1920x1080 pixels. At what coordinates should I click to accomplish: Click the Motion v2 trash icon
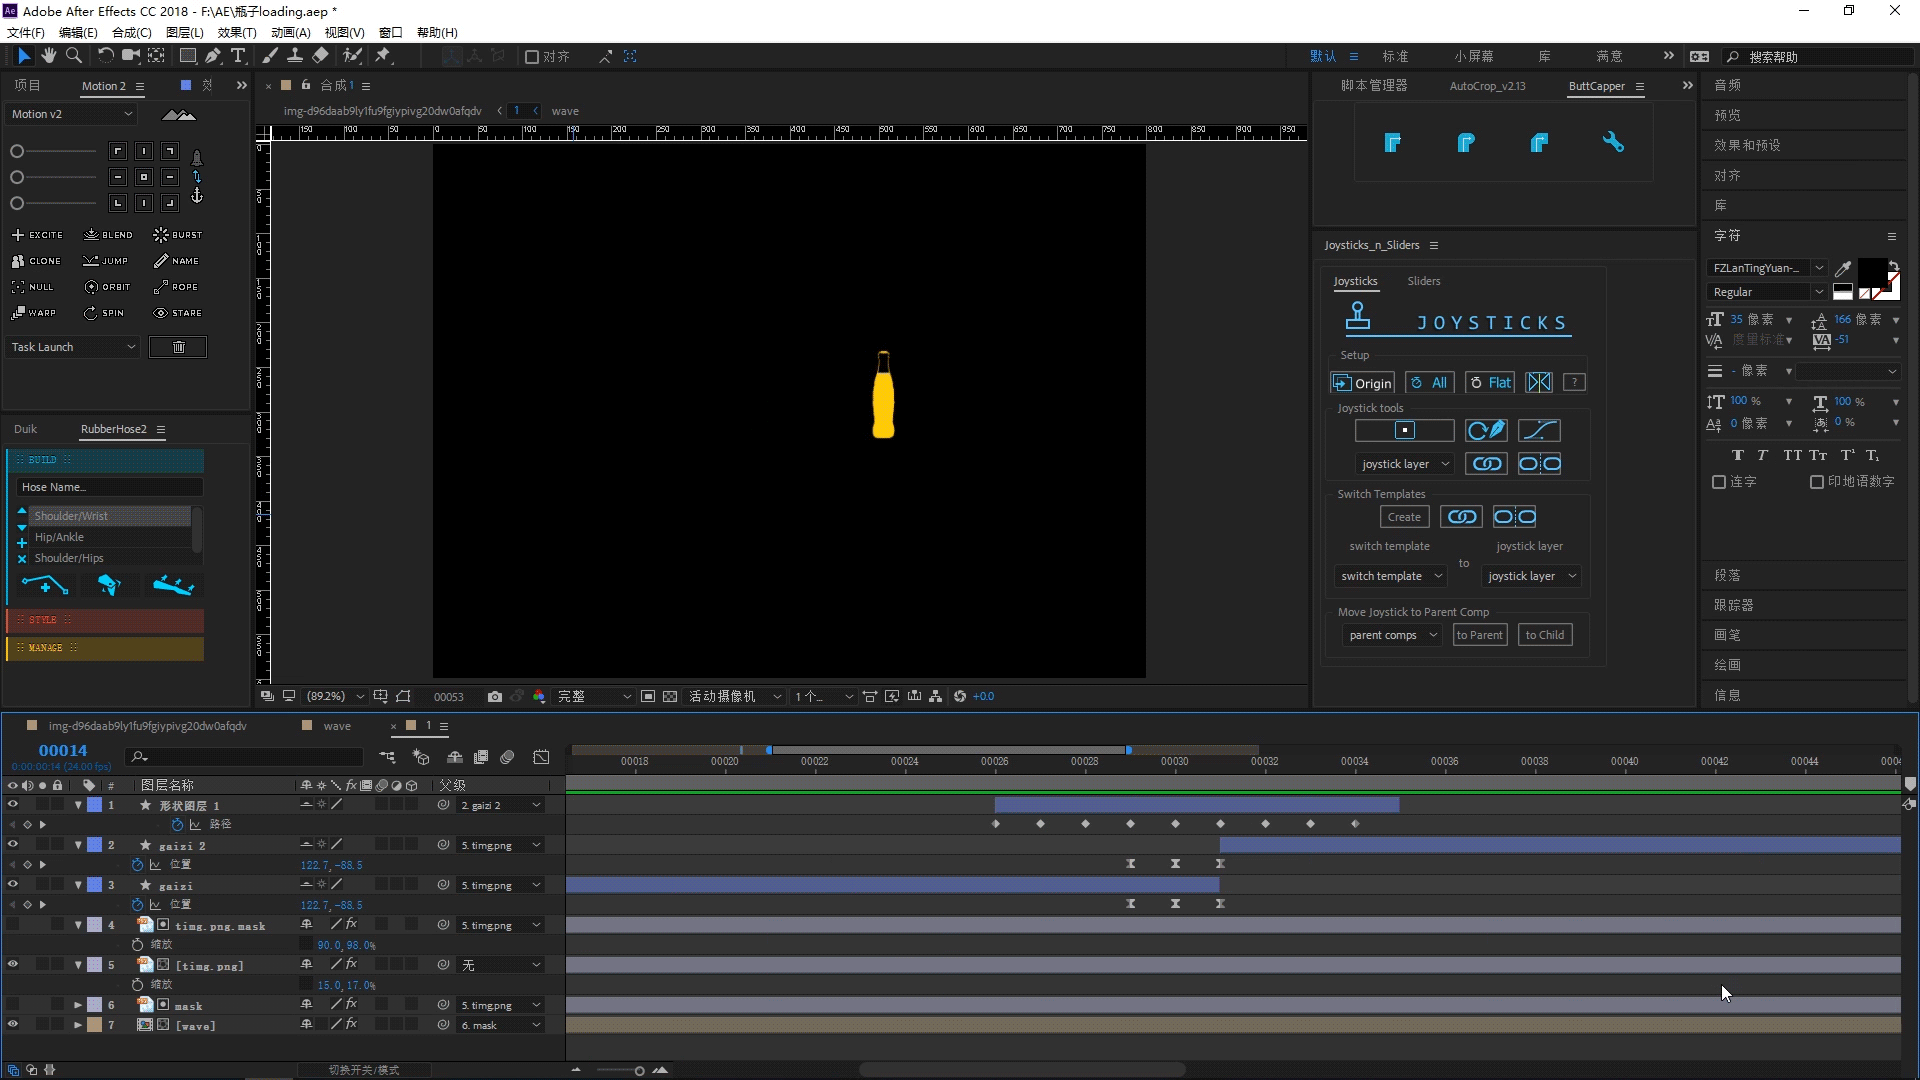click(x=178, y=347)
